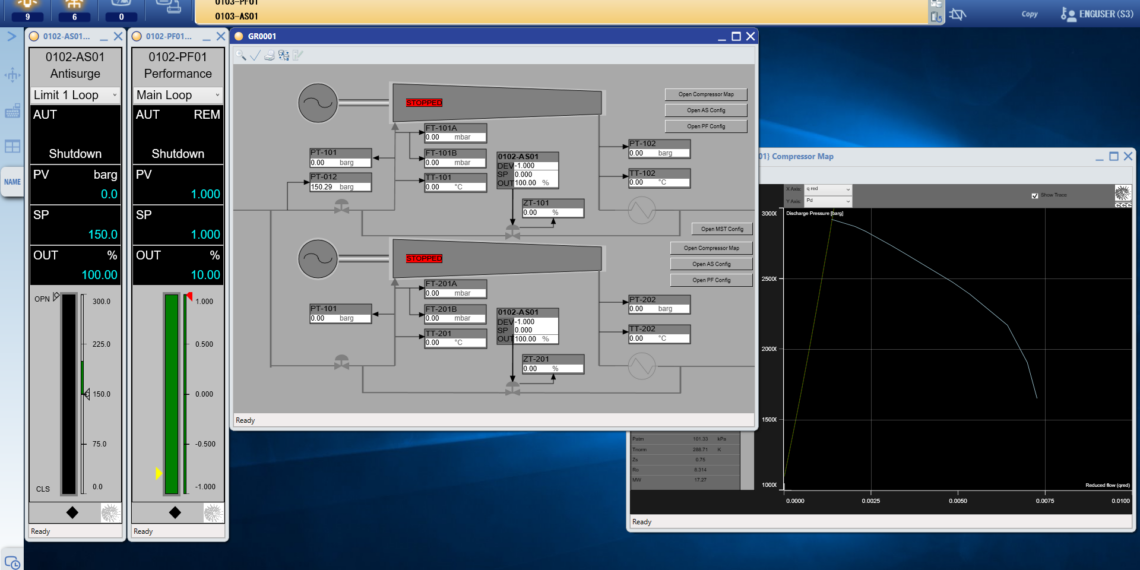Expand the left sidebar with the chevron arrow
The height and width of the screenshot is (570, 1140).
(x=12, y=36)
